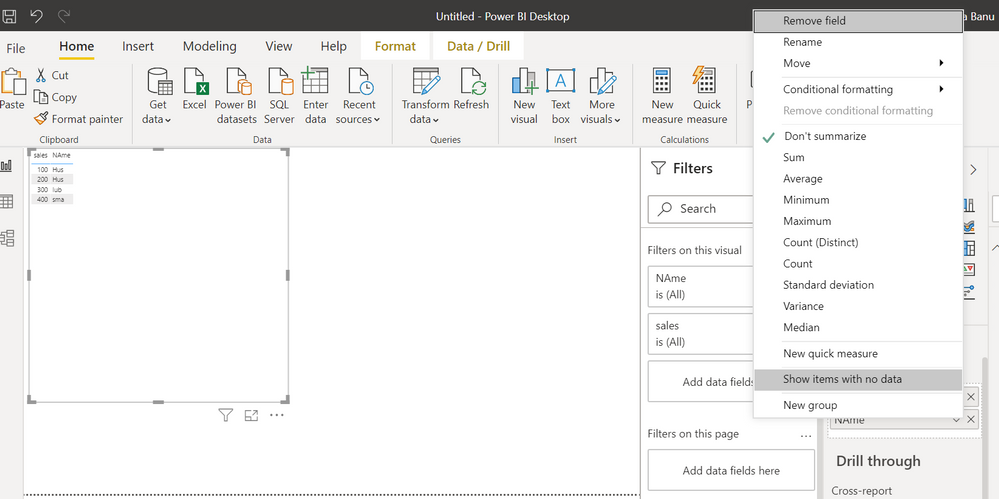Screen dimensions: 999x499
Task: Copy the selected visual
Action: tap(55, 97)
